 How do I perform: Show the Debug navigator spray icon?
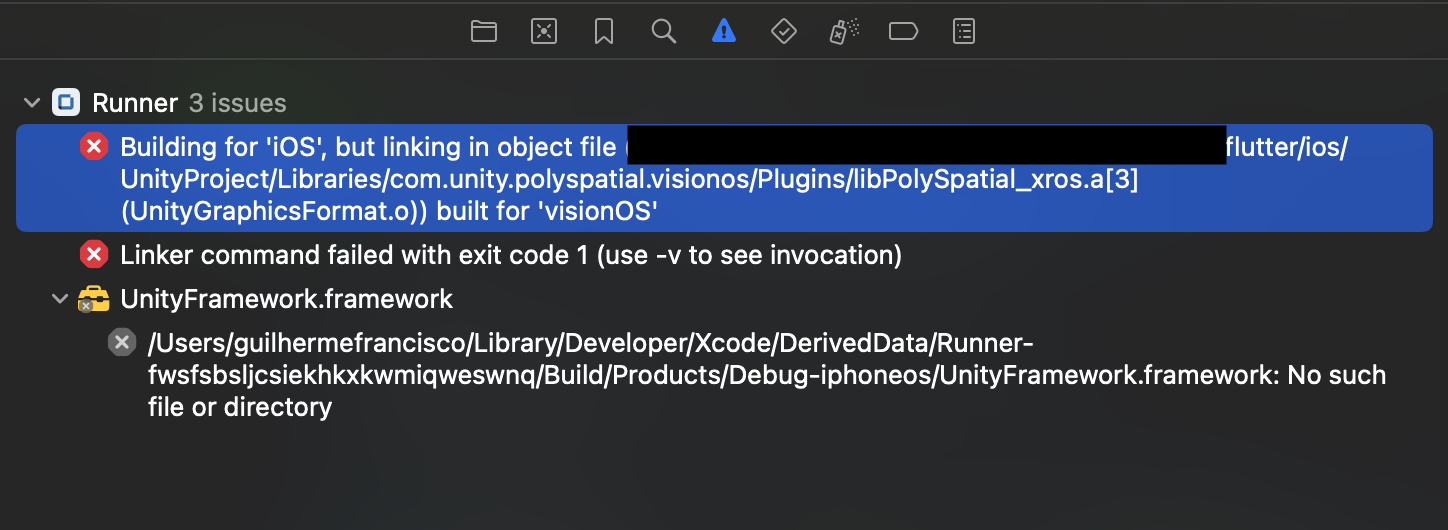coord(843,32)
